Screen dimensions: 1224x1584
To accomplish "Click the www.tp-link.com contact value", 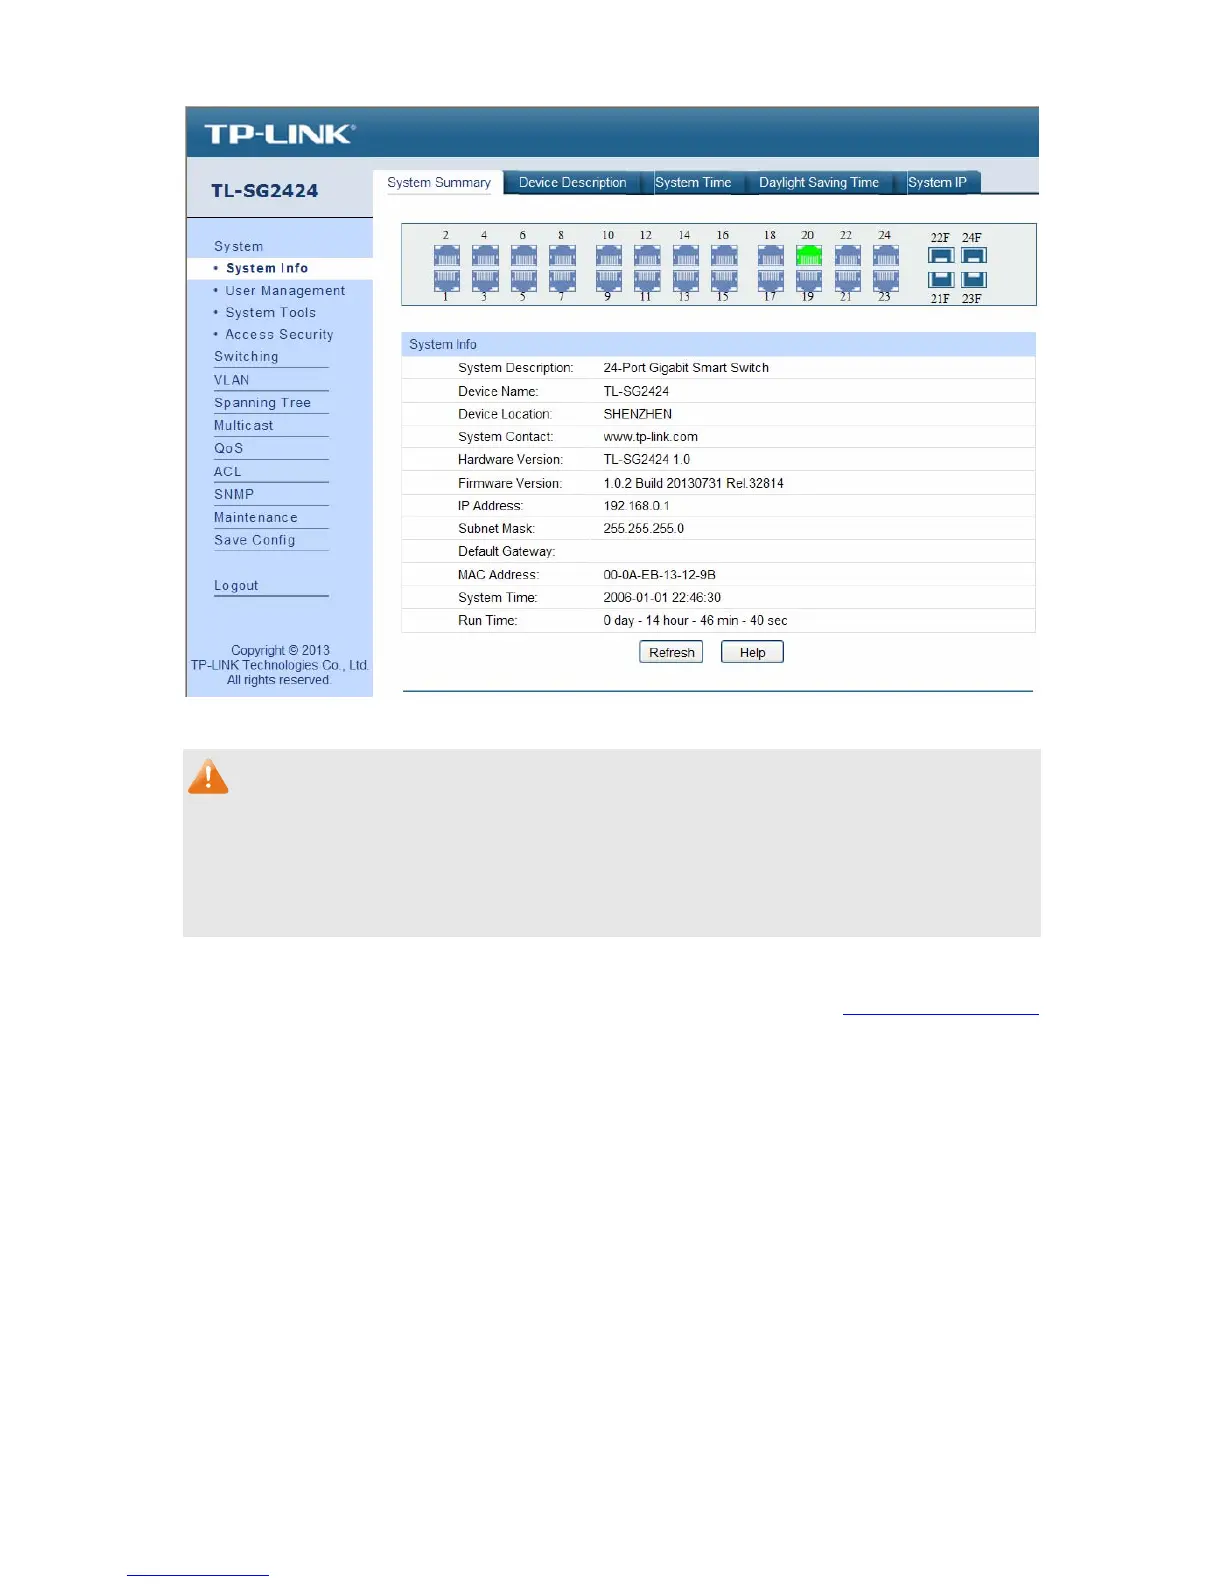I will pyautogui.click(x=650, y=437).
